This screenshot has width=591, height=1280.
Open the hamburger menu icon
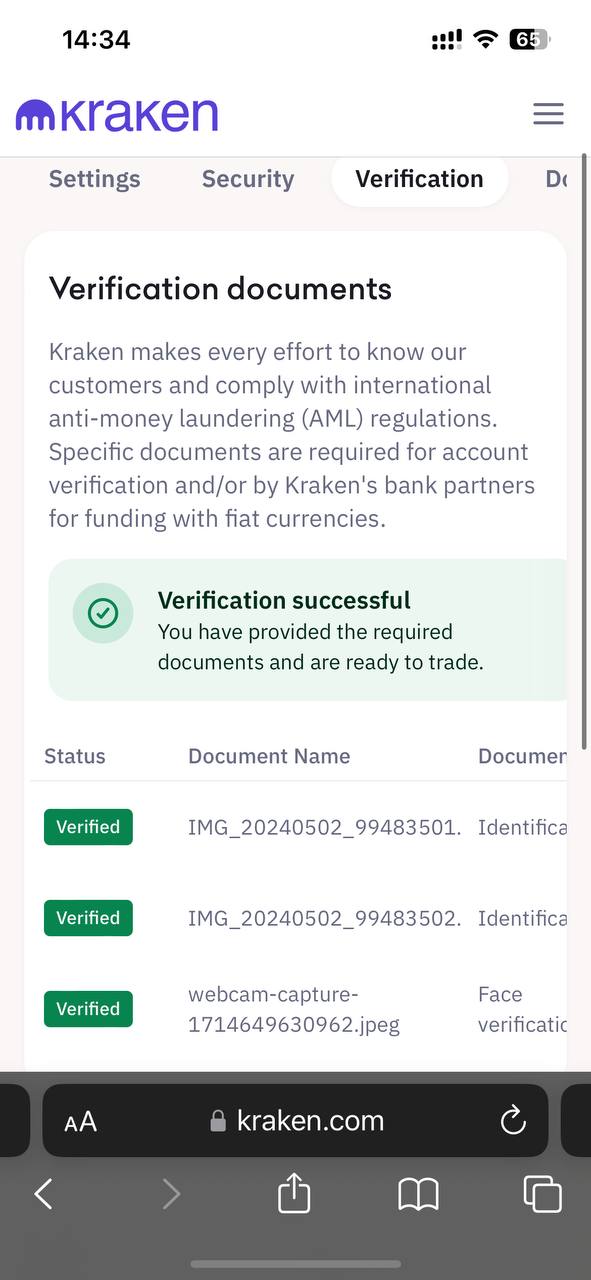tap(548, 114)
